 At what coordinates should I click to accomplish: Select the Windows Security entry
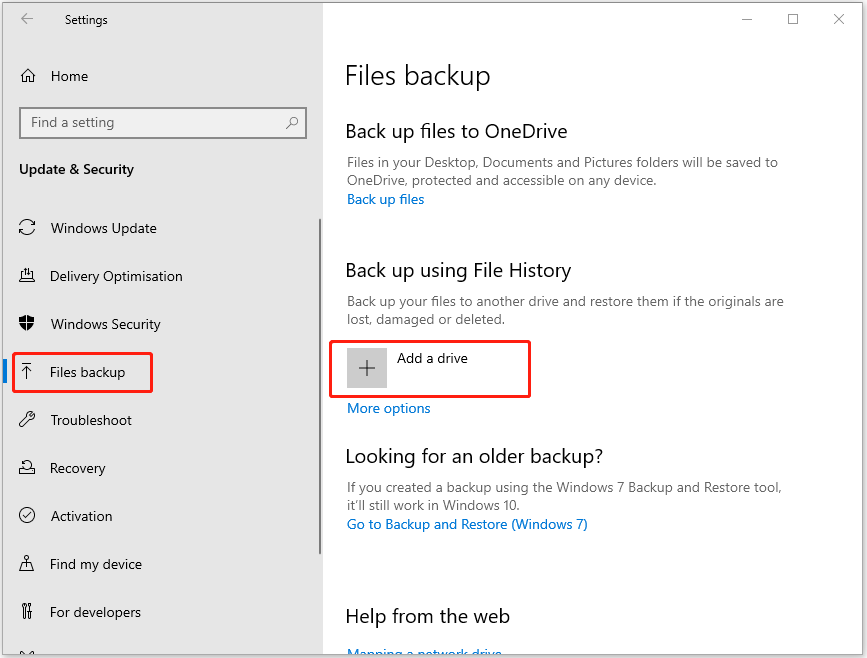pyautogui.click(x=106, y=324)
